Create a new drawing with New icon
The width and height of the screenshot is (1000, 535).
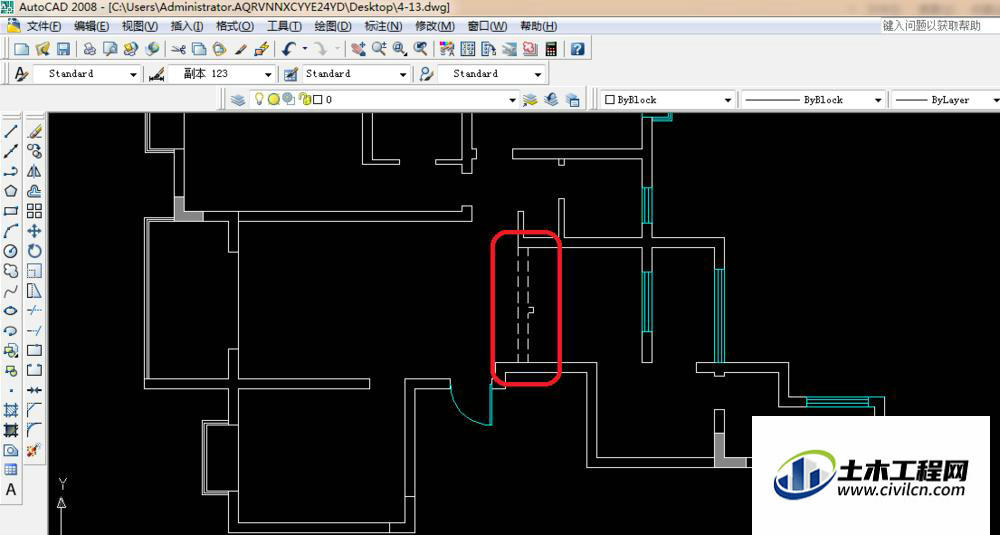pyautogui.click(x=22, y=48)
